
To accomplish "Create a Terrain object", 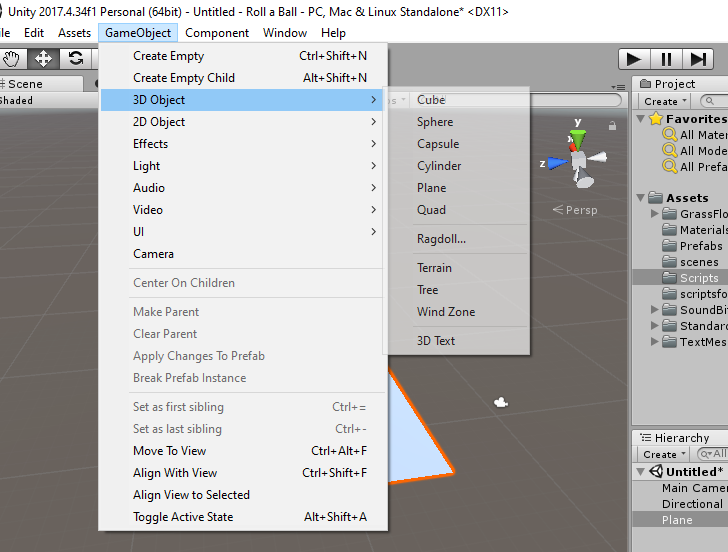I will coord(457,267).
